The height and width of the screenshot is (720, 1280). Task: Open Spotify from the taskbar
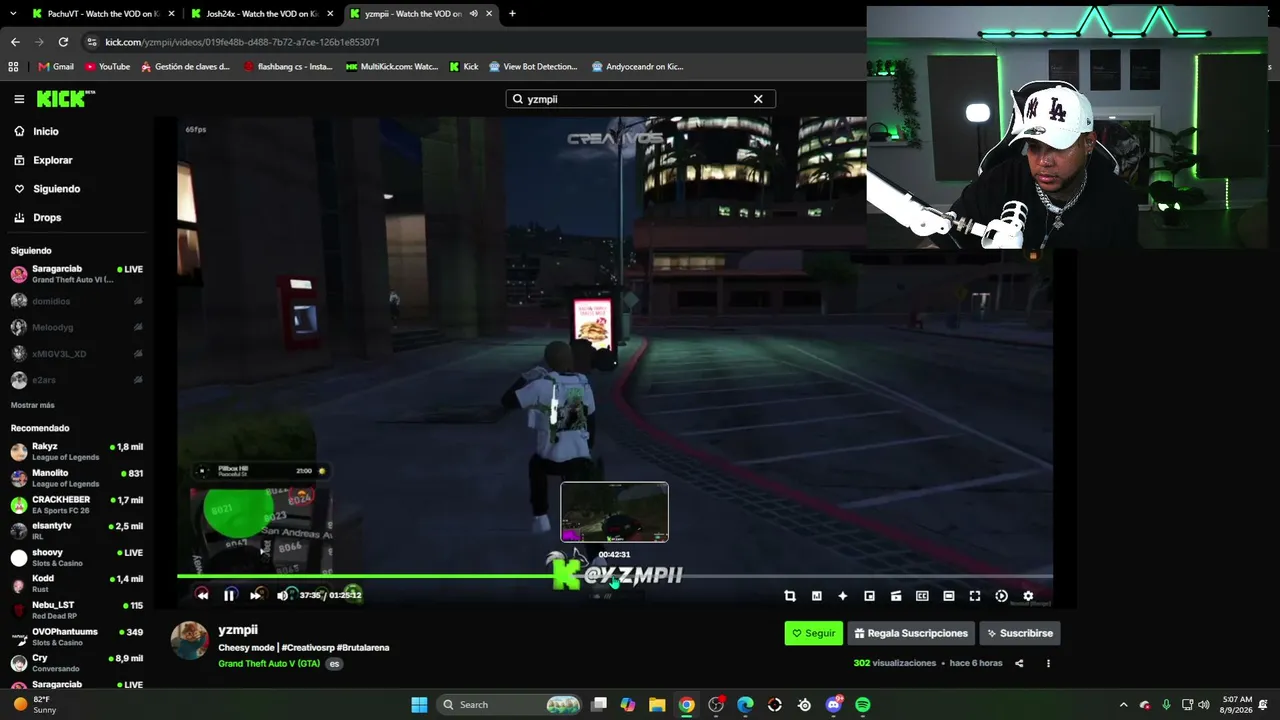click(x=863, y=705)
